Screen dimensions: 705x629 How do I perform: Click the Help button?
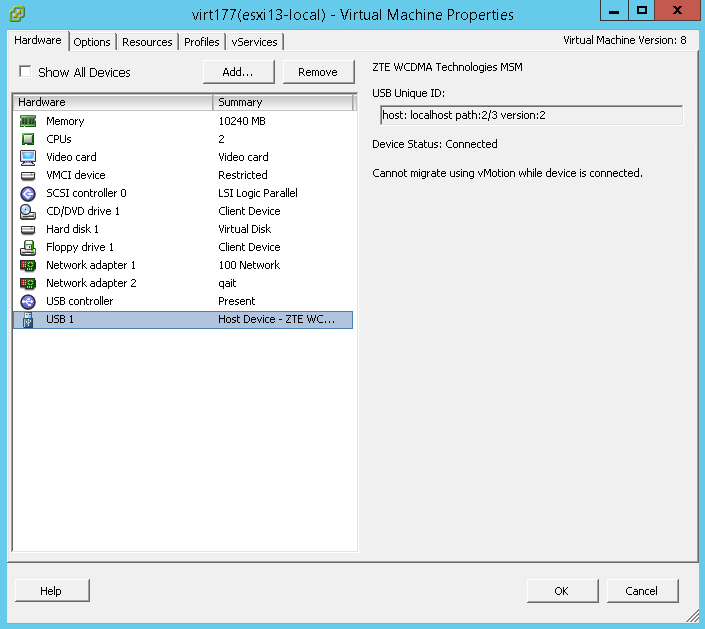click(52, 590)
